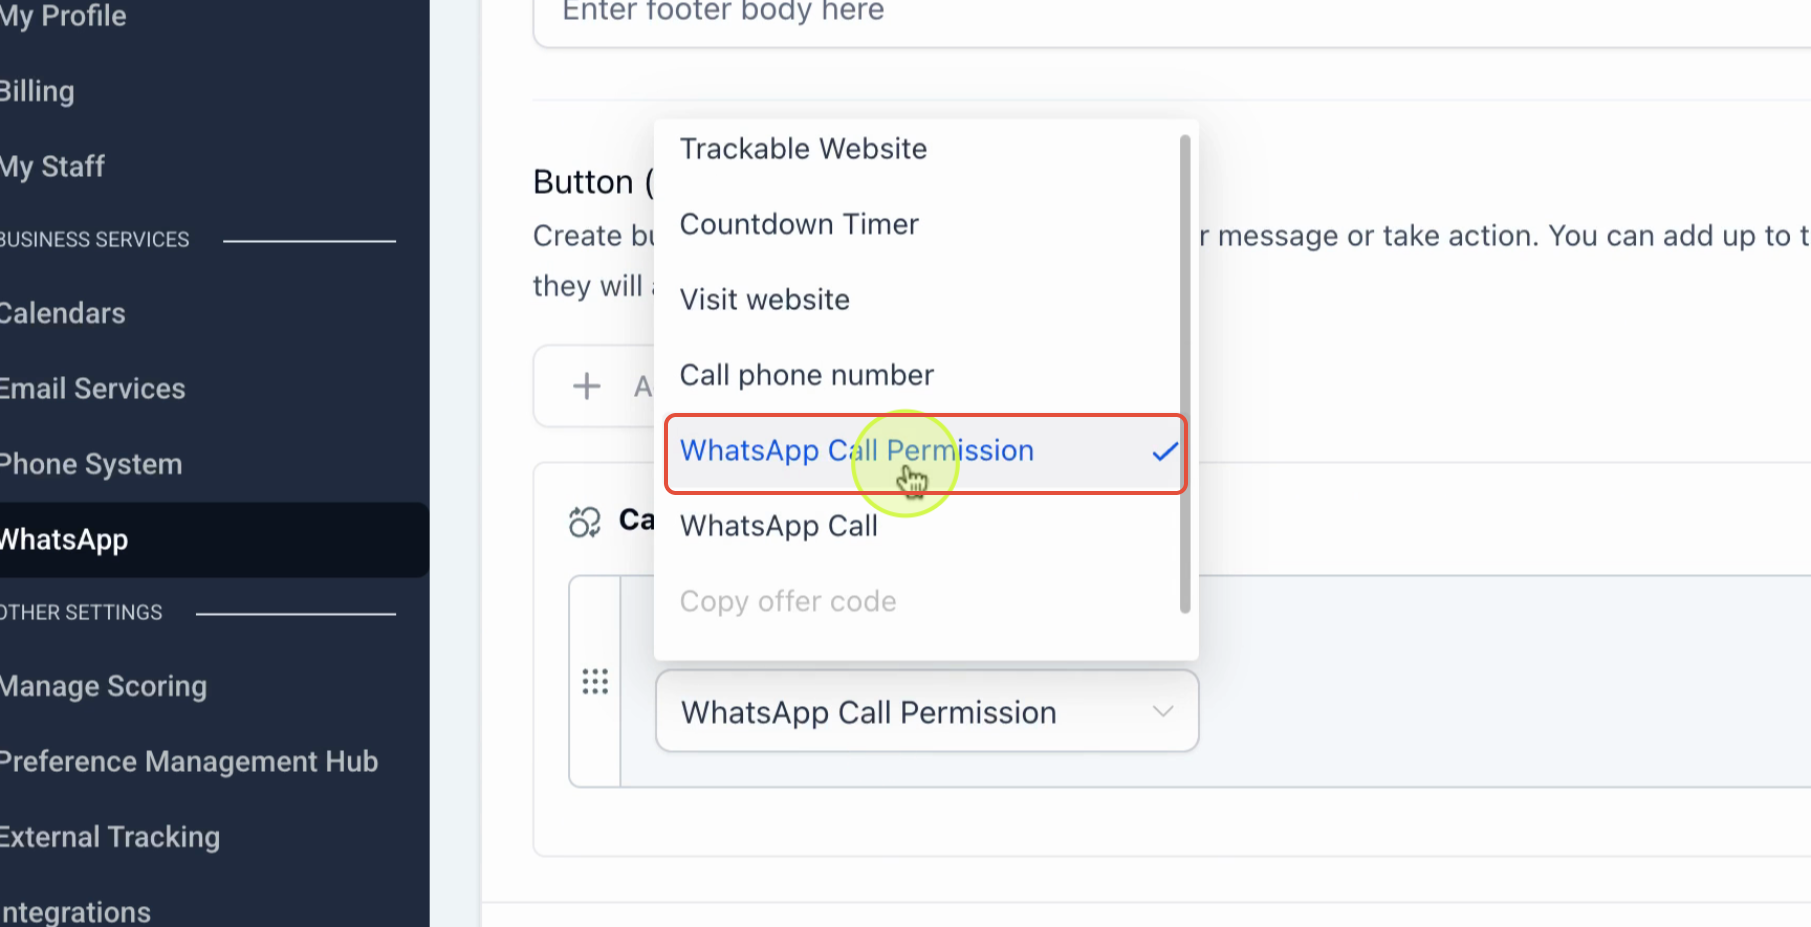Go to Calendars settings
Viewport: 1811px width, 927px height.
(x=63, y=313)
